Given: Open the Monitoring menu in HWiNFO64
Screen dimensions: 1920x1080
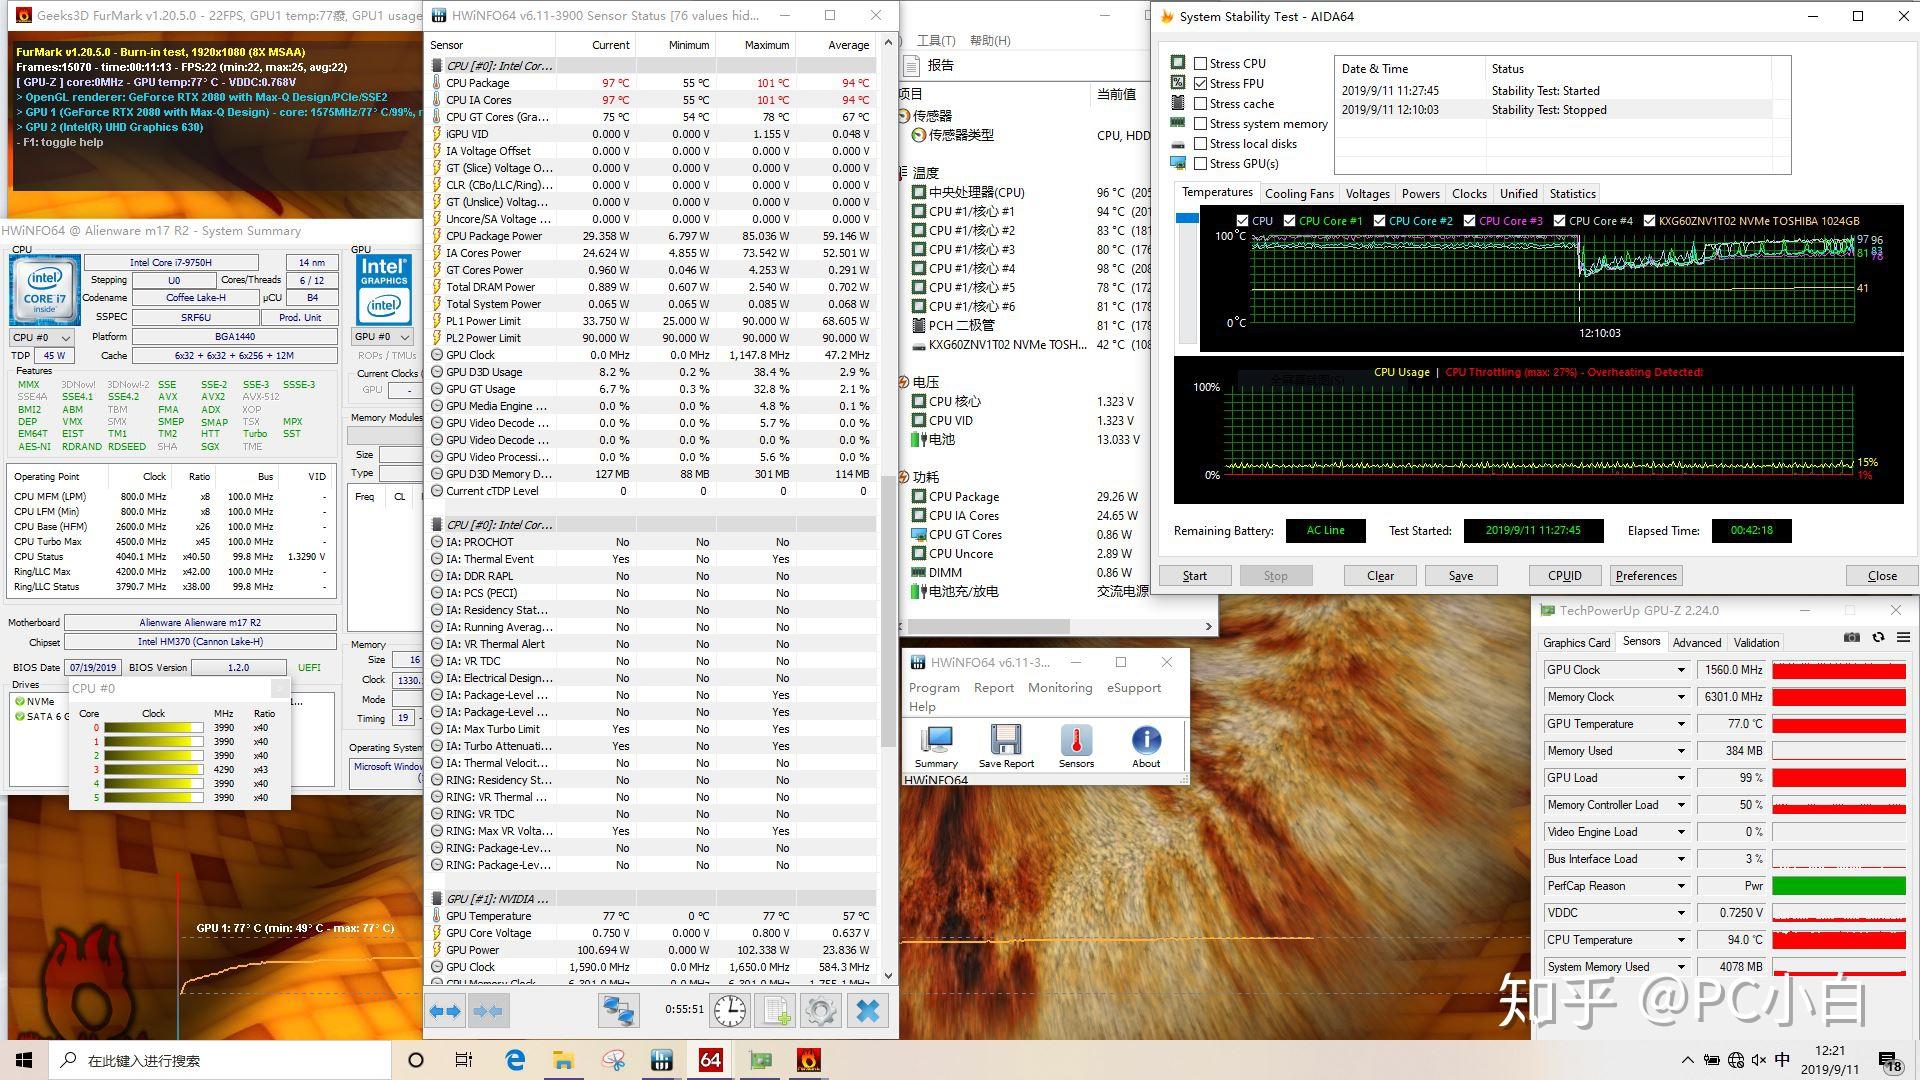Looking at the screenshot, I should (x=1059, y=687).
